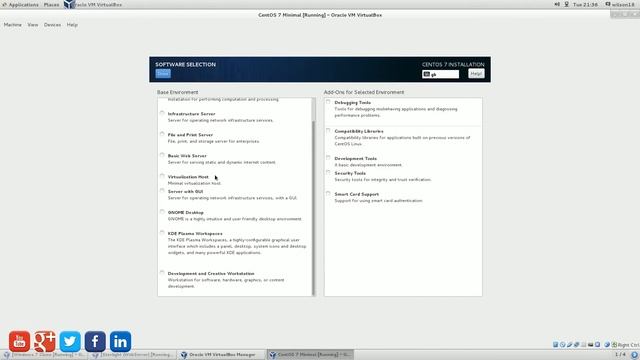This screenshot has width=640, height=360.
Task: Select Virtualization Host base environment
Action: pos(162,177)
